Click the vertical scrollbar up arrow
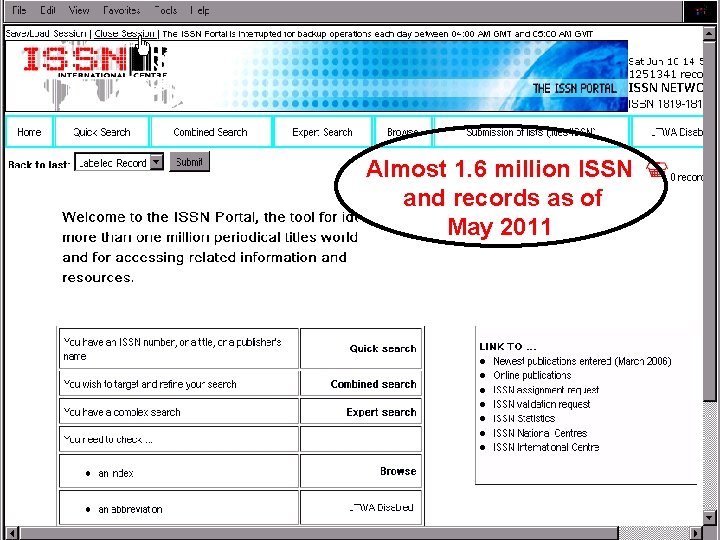This screenshot has width=720, height=540. point(709,34)
